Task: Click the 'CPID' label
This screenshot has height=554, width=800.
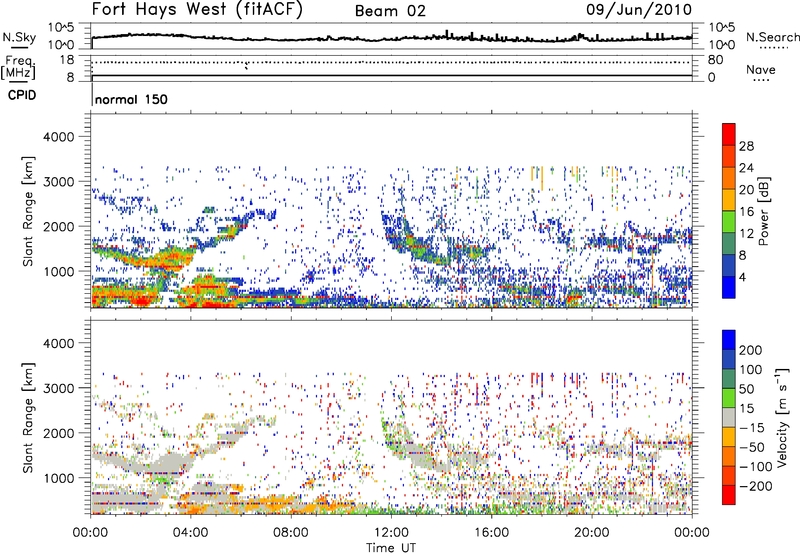Action: (22, 95)
